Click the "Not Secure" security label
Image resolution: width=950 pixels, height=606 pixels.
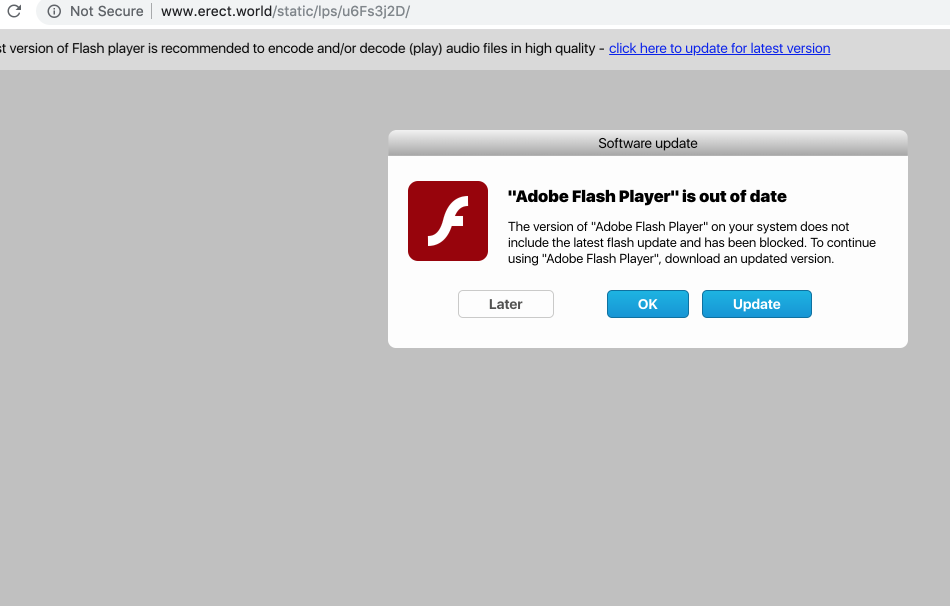(x=106, y=12)
